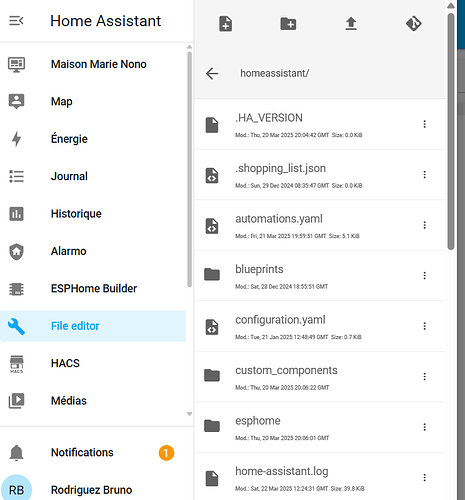Click the new folder icon
The image size is (465, 500).
click(x=288, y=24)
